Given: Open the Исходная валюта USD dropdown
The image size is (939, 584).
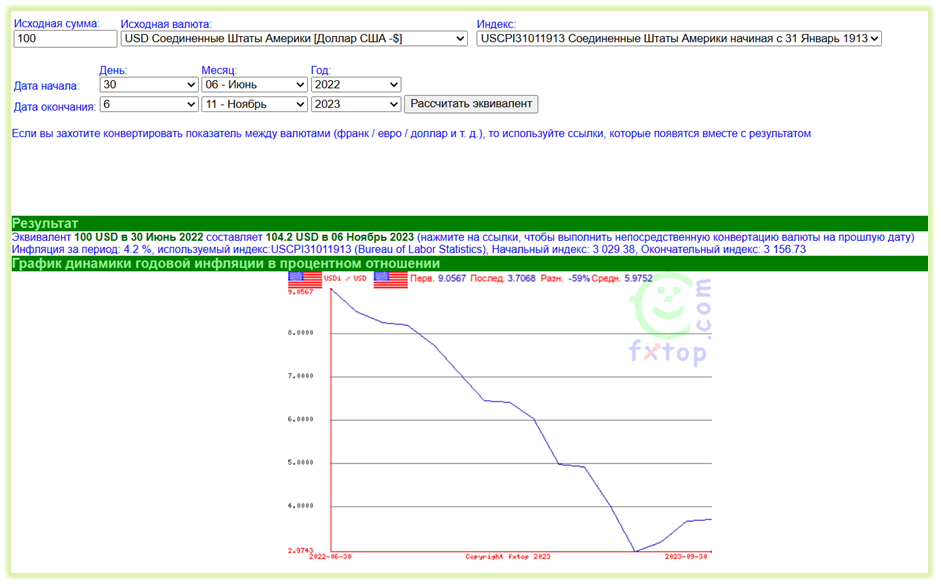Looking at the screenshot, I should click(x=294, y=39).
